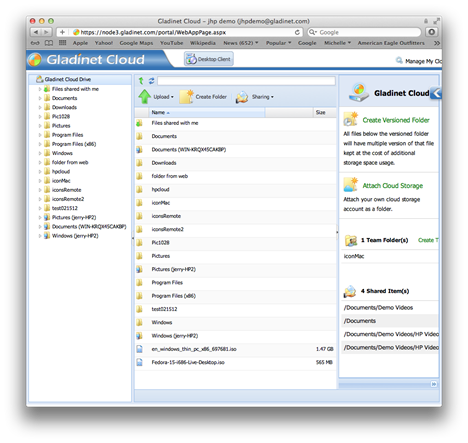Screen dimensions: 468x443
Task: Click the /Documents shared item
Action: [360, 321]
